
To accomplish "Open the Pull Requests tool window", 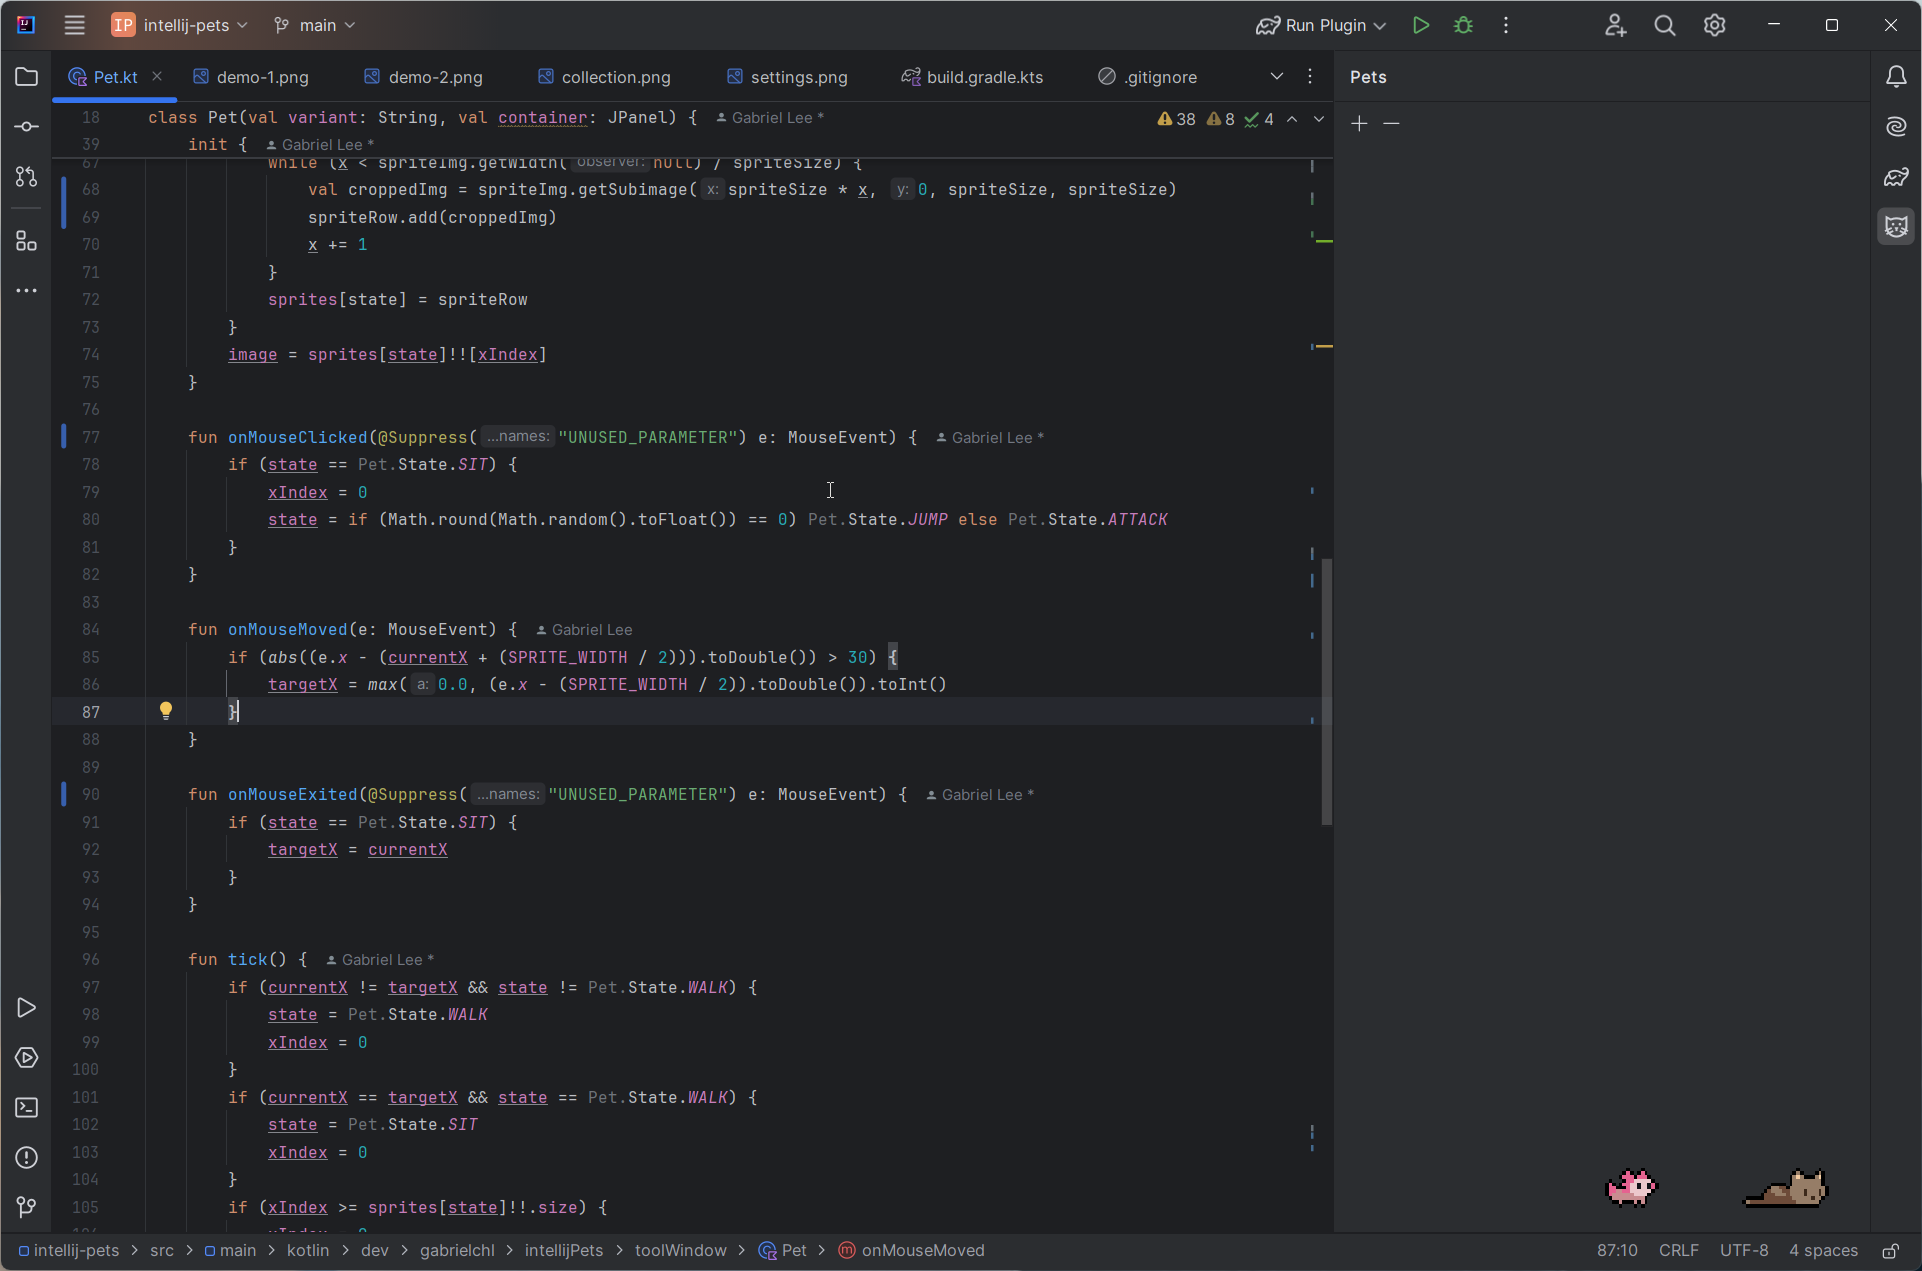I will [27, 177].
